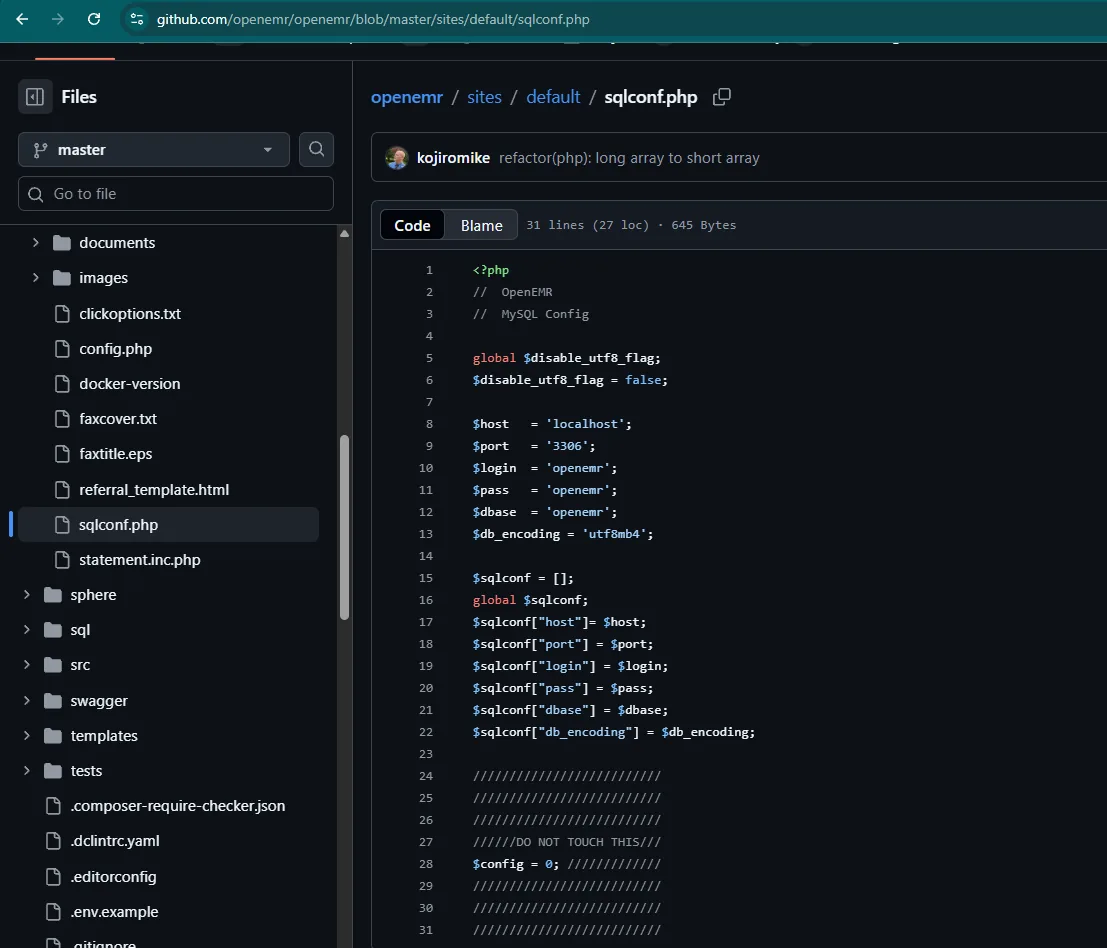1107x948 pixels.
Task: Click line number 28 in code
Action: [426, 864]
